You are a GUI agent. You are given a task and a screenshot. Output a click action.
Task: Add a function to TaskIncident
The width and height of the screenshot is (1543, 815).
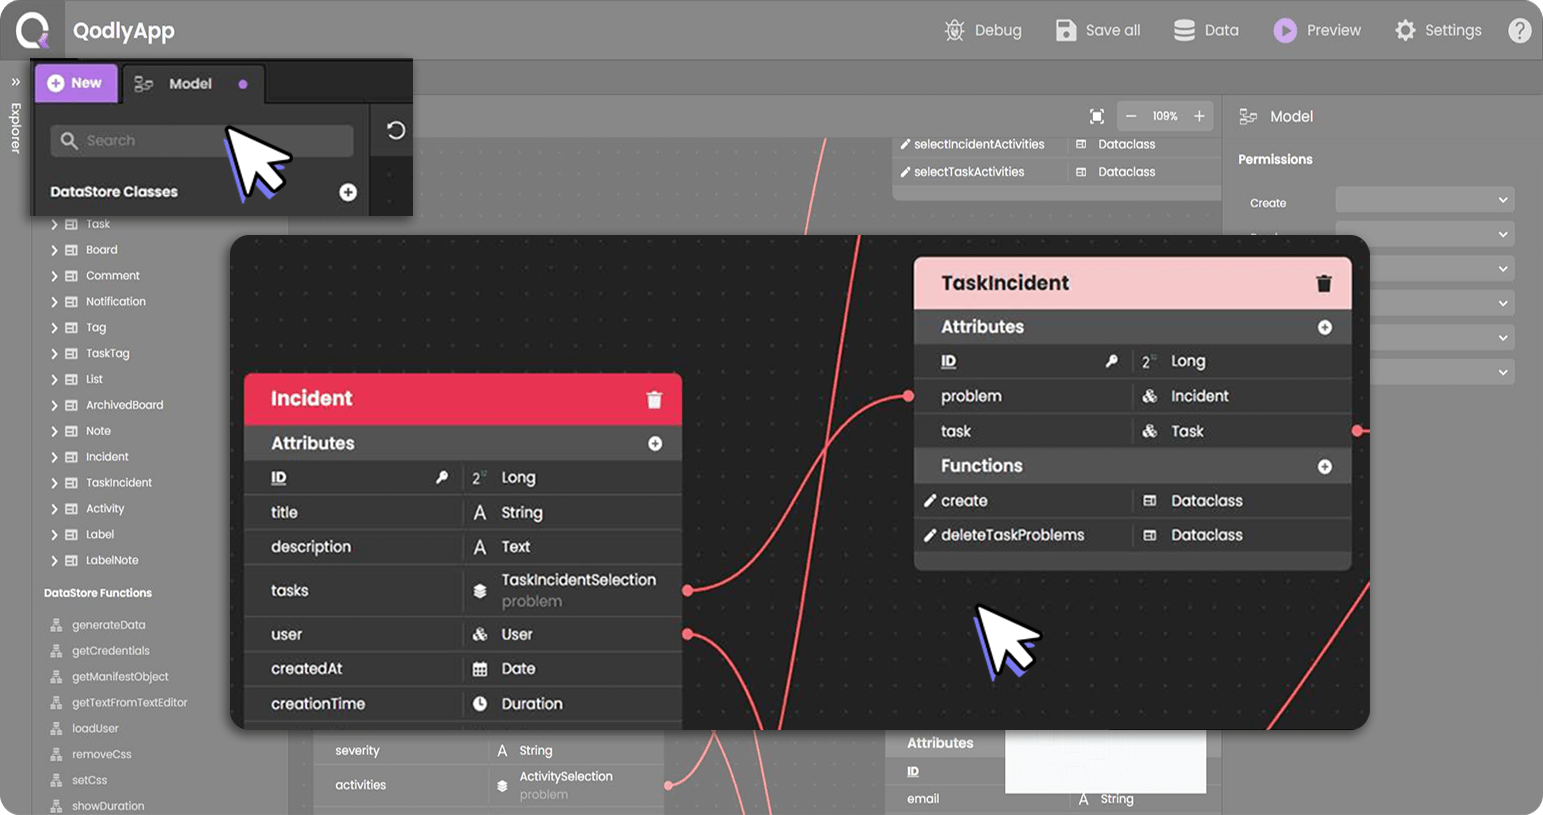(1324, 466)
